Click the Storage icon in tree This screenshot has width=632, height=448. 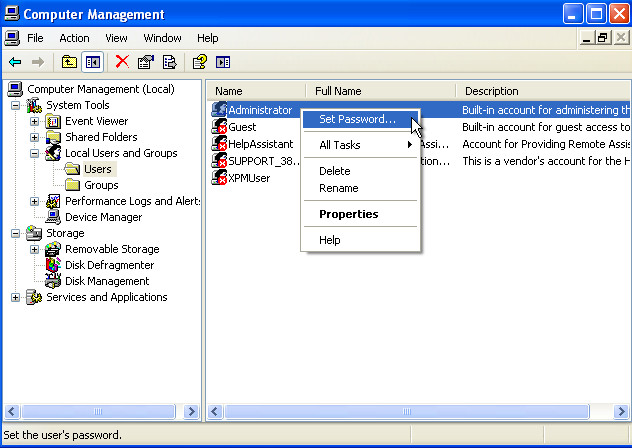pyautogui.click(x=34, y=233)
